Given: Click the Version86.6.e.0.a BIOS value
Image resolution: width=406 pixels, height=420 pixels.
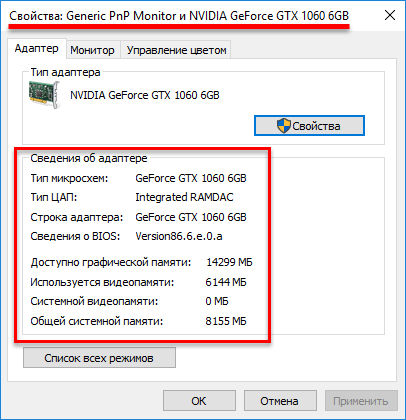Looking at the screenshot, I should click(179, 236).
